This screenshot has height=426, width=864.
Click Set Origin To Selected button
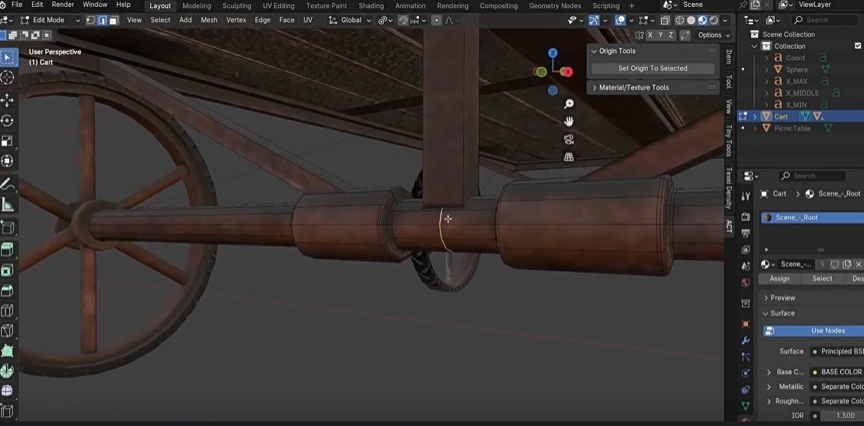(x=652, y=68)
